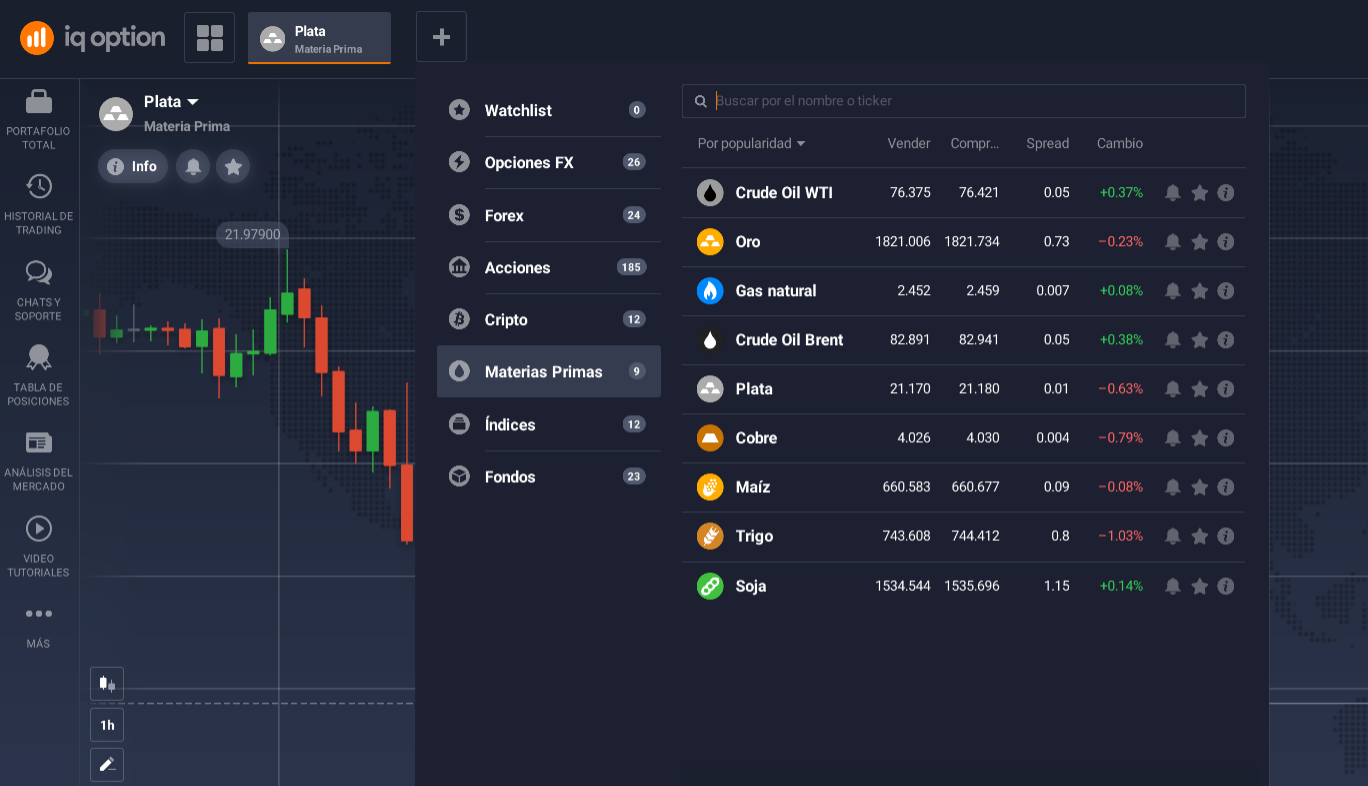Open Tabla de Posiciones sidebar item
The image size is (1368, 786).
click(39, 376)
